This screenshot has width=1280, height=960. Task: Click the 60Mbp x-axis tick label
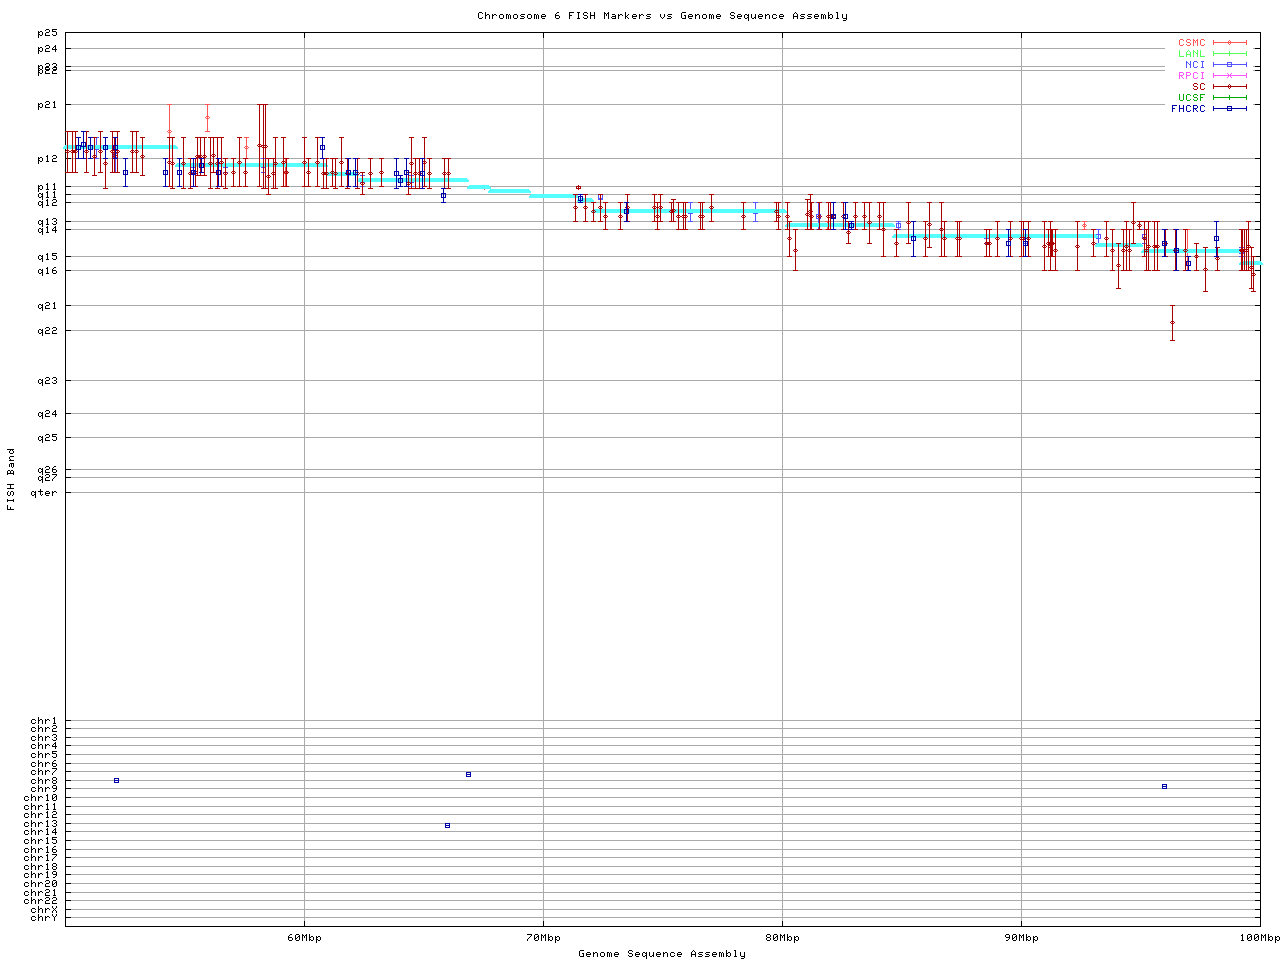coord(304,938)
